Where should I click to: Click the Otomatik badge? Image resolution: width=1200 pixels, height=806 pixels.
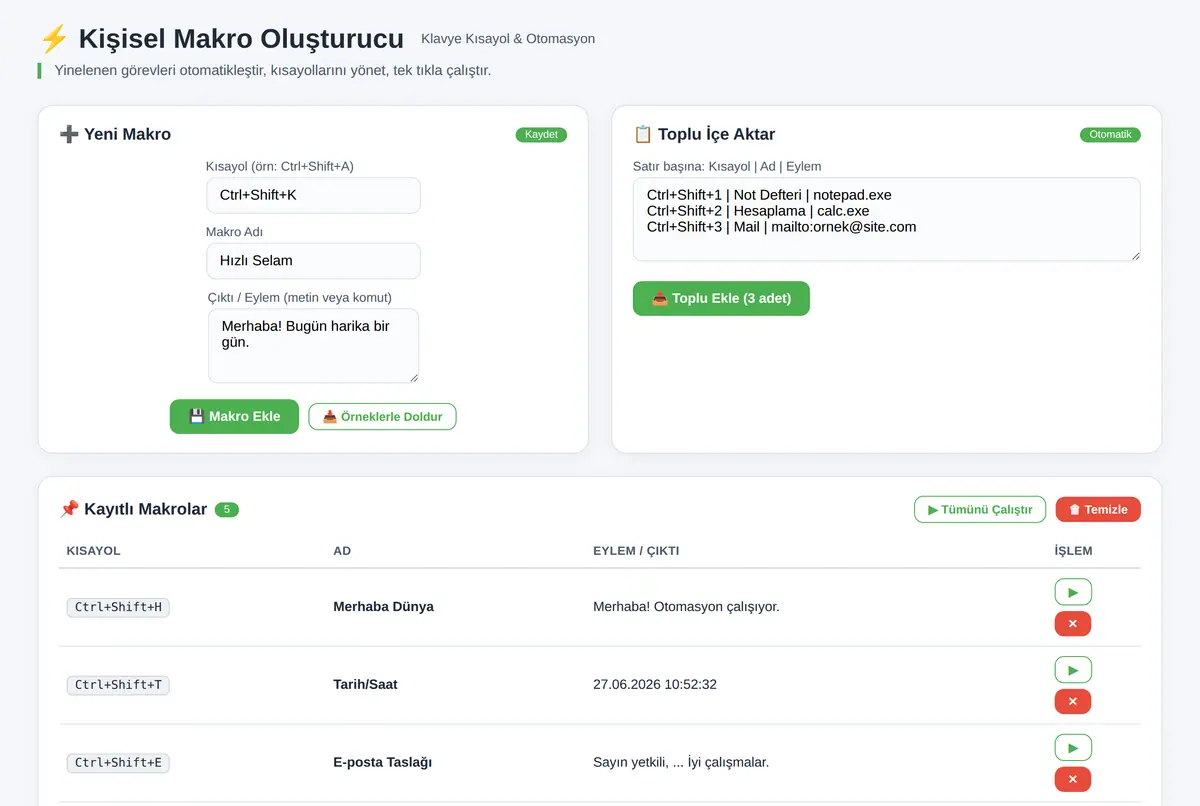click(1110, 135)
